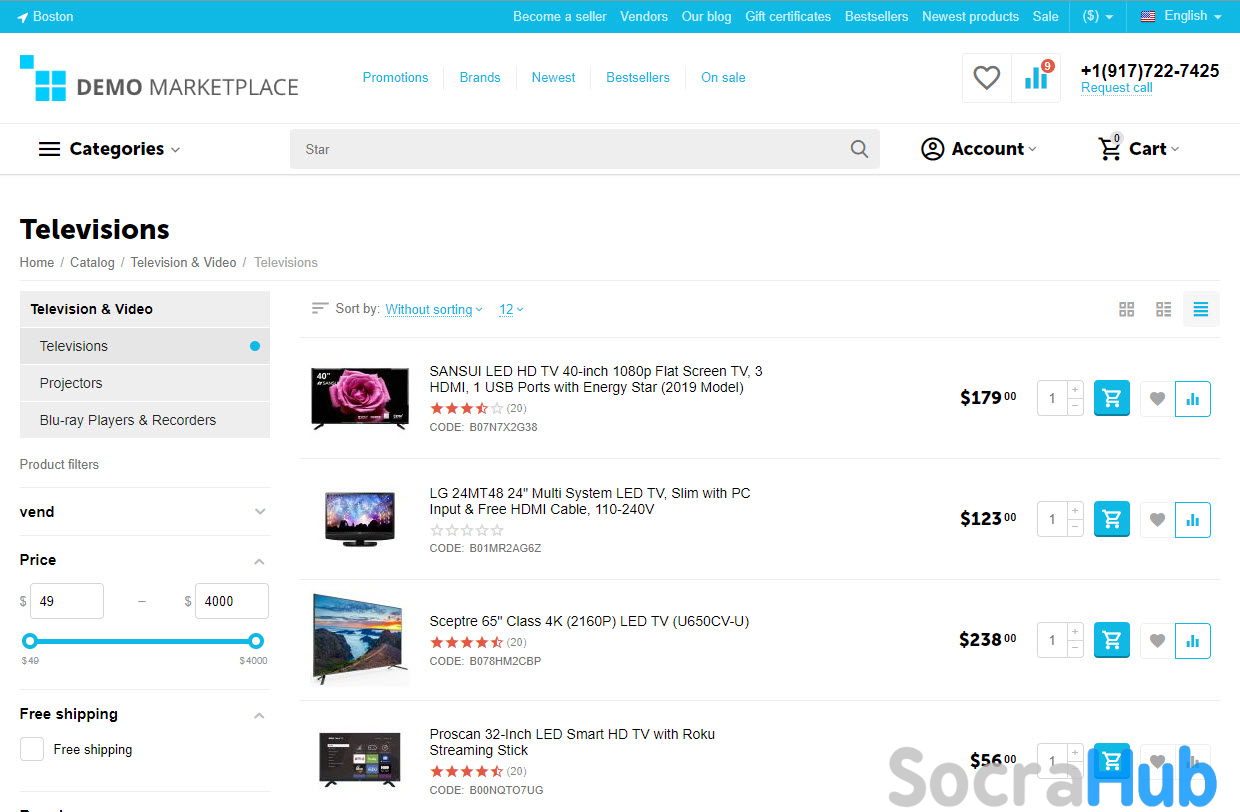Open the Cart dropdown

pos(1139,149)
